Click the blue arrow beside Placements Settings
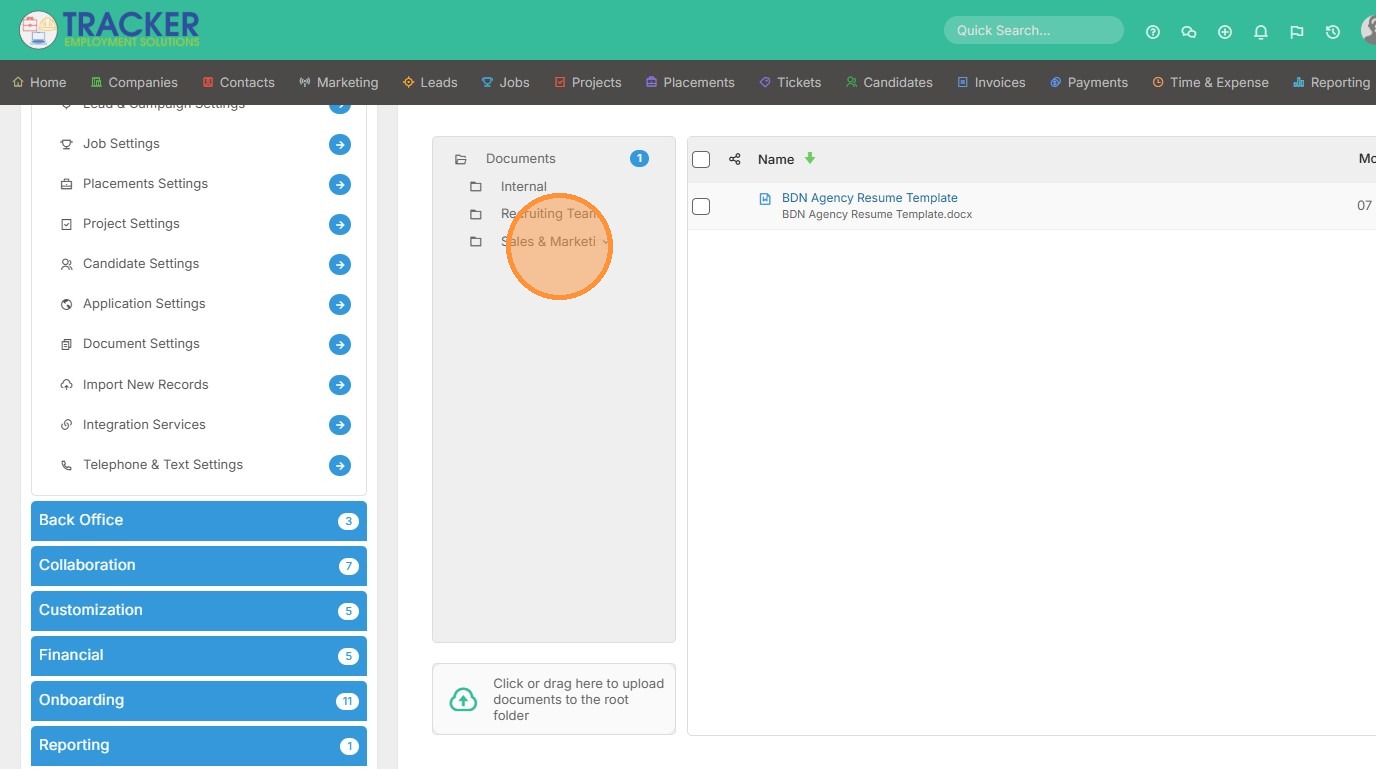Screen dimensions: 1376x769 tap(340, 184)
